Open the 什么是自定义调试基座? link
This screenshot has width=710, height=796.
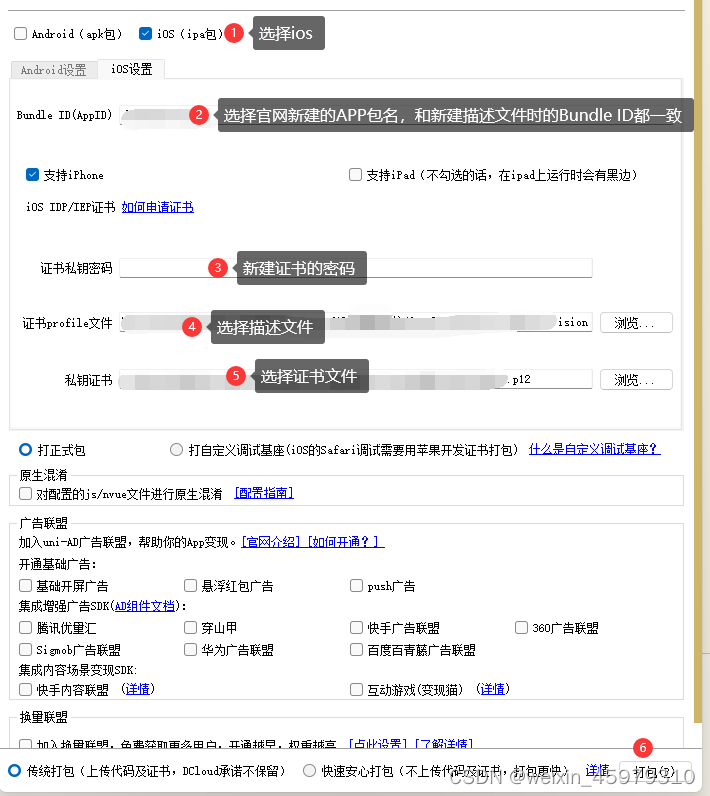click(x=594, y=449)
